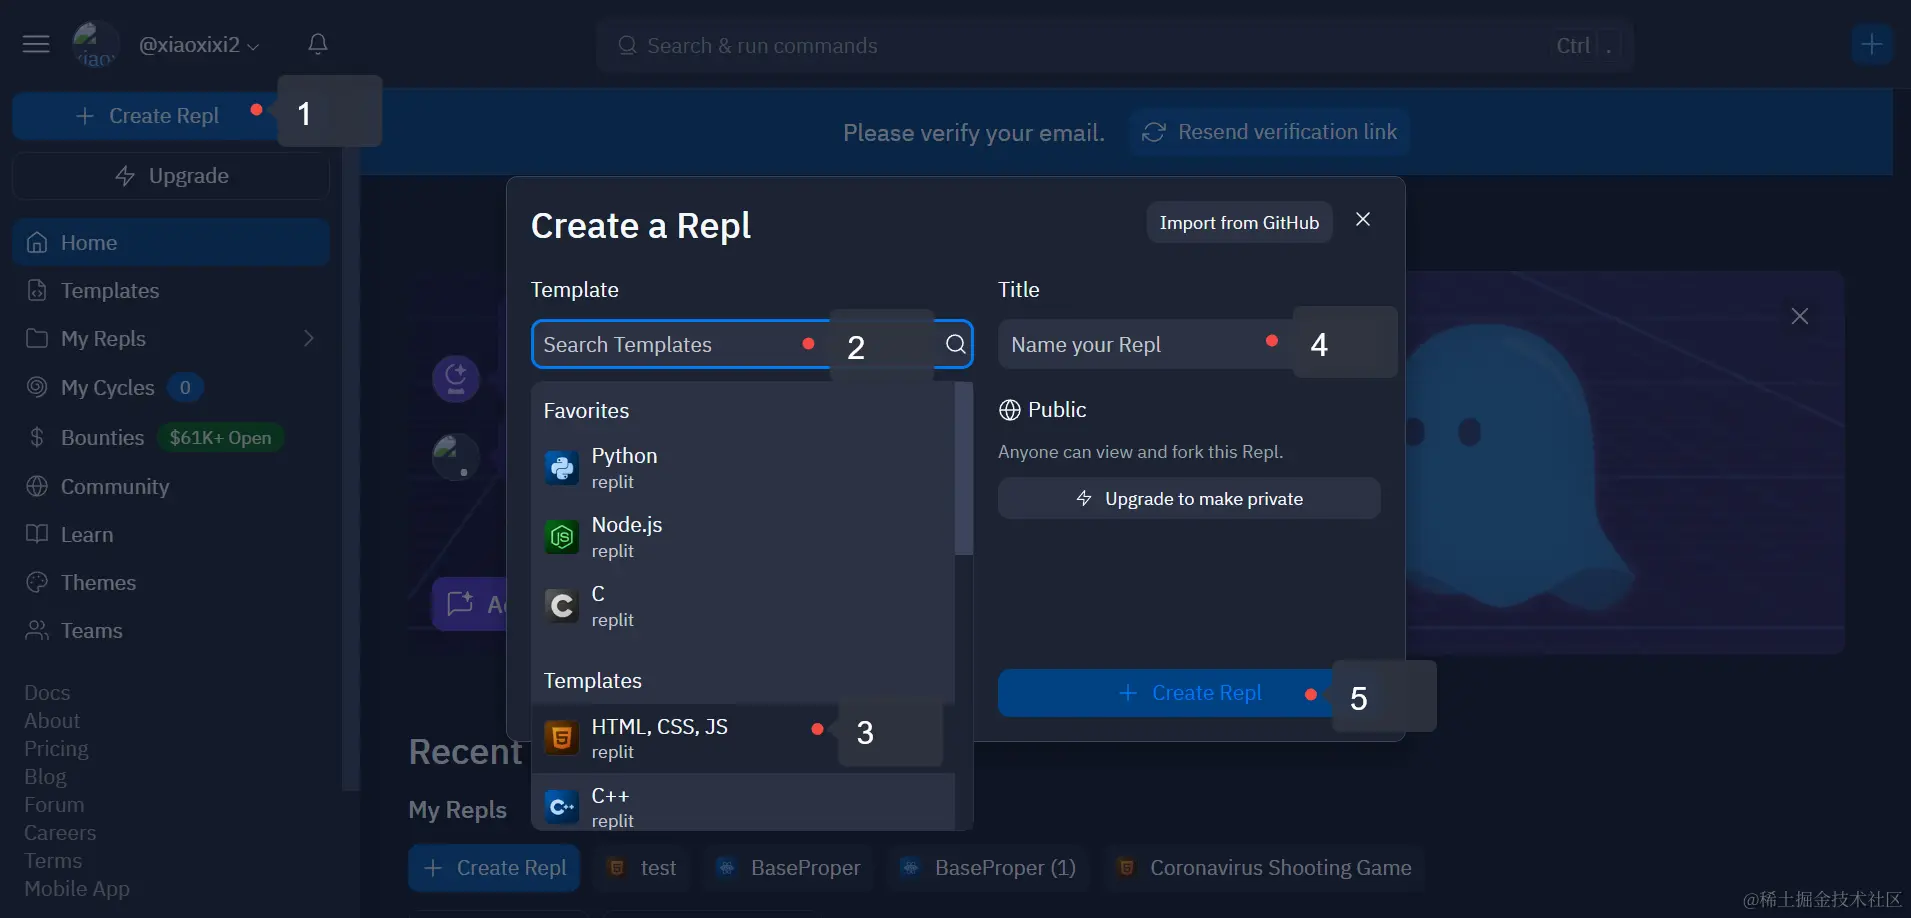Image resolution: width=1911 pixels, height=918 pixels.
Task: Open the BaseProper repl
Action: pos(789,868)
